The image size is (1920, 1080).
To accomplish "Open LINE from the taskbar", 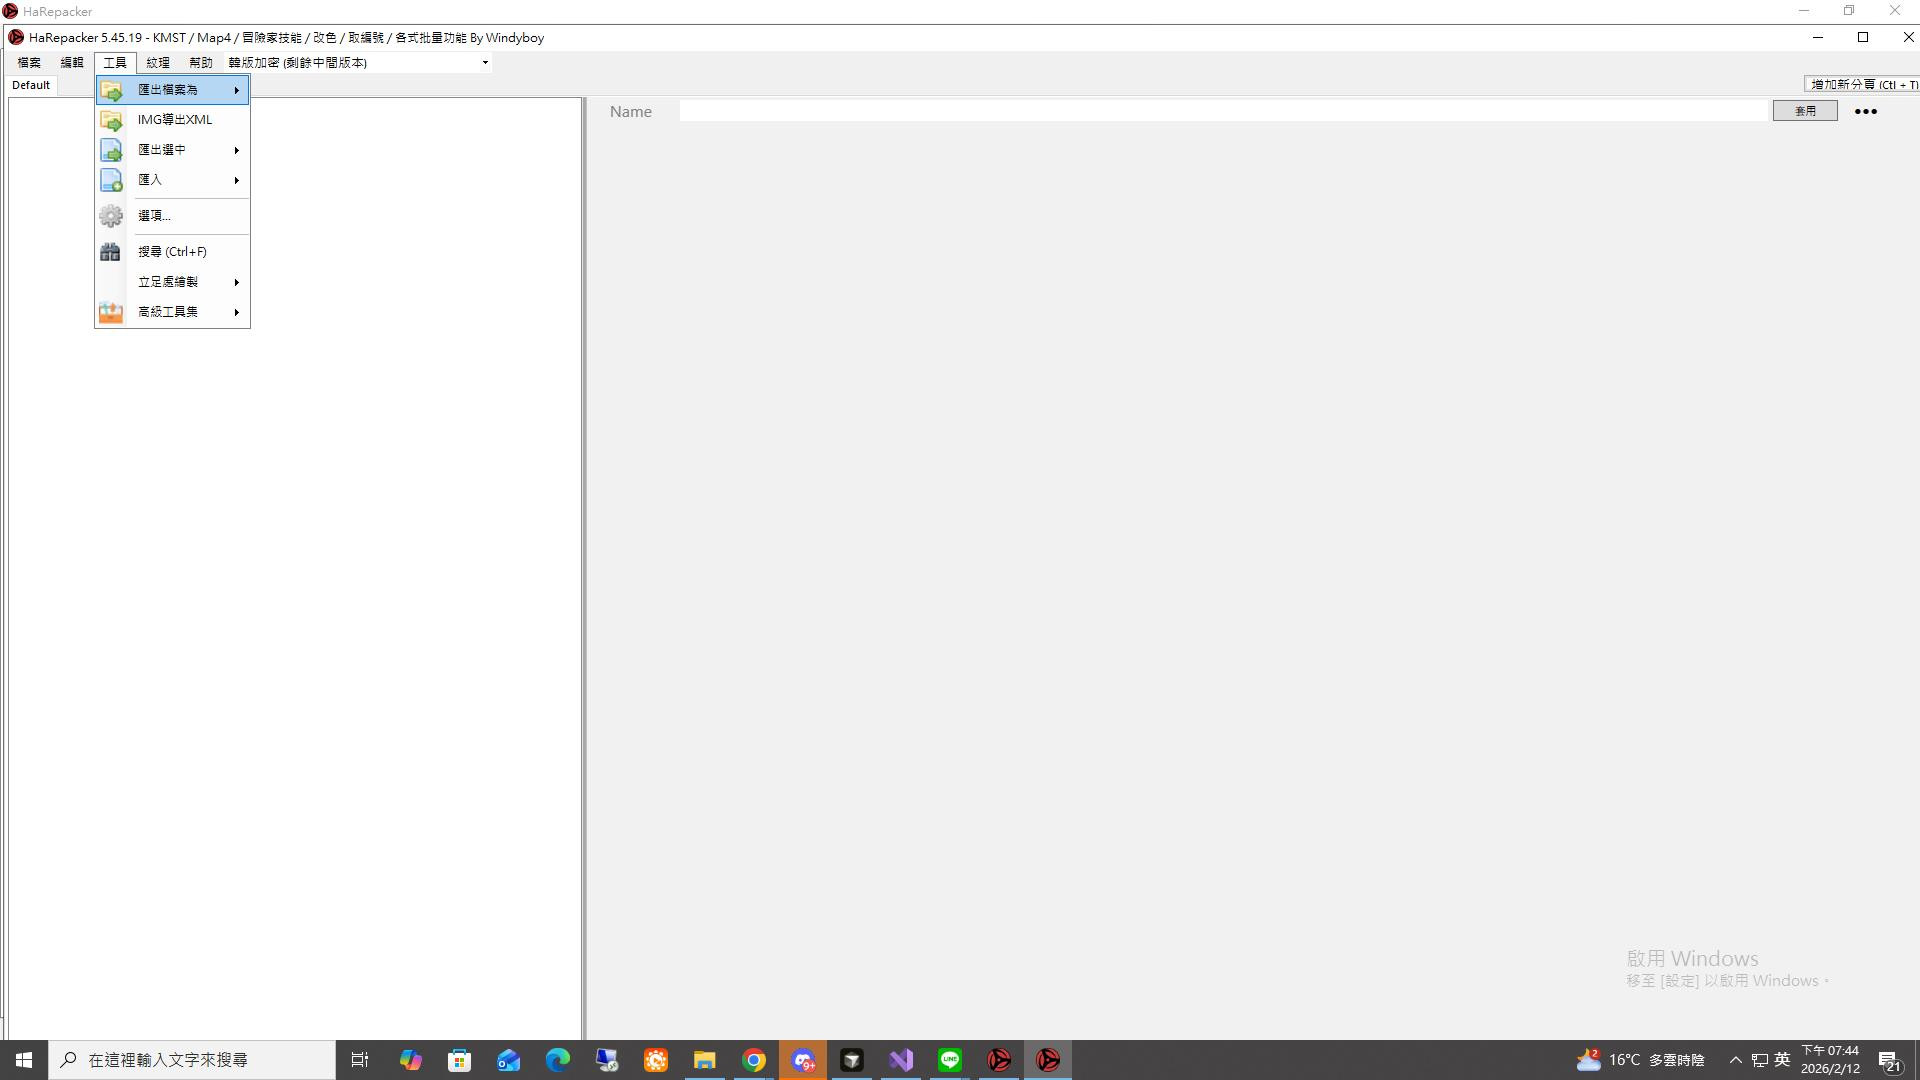I will pos(950,1060).
